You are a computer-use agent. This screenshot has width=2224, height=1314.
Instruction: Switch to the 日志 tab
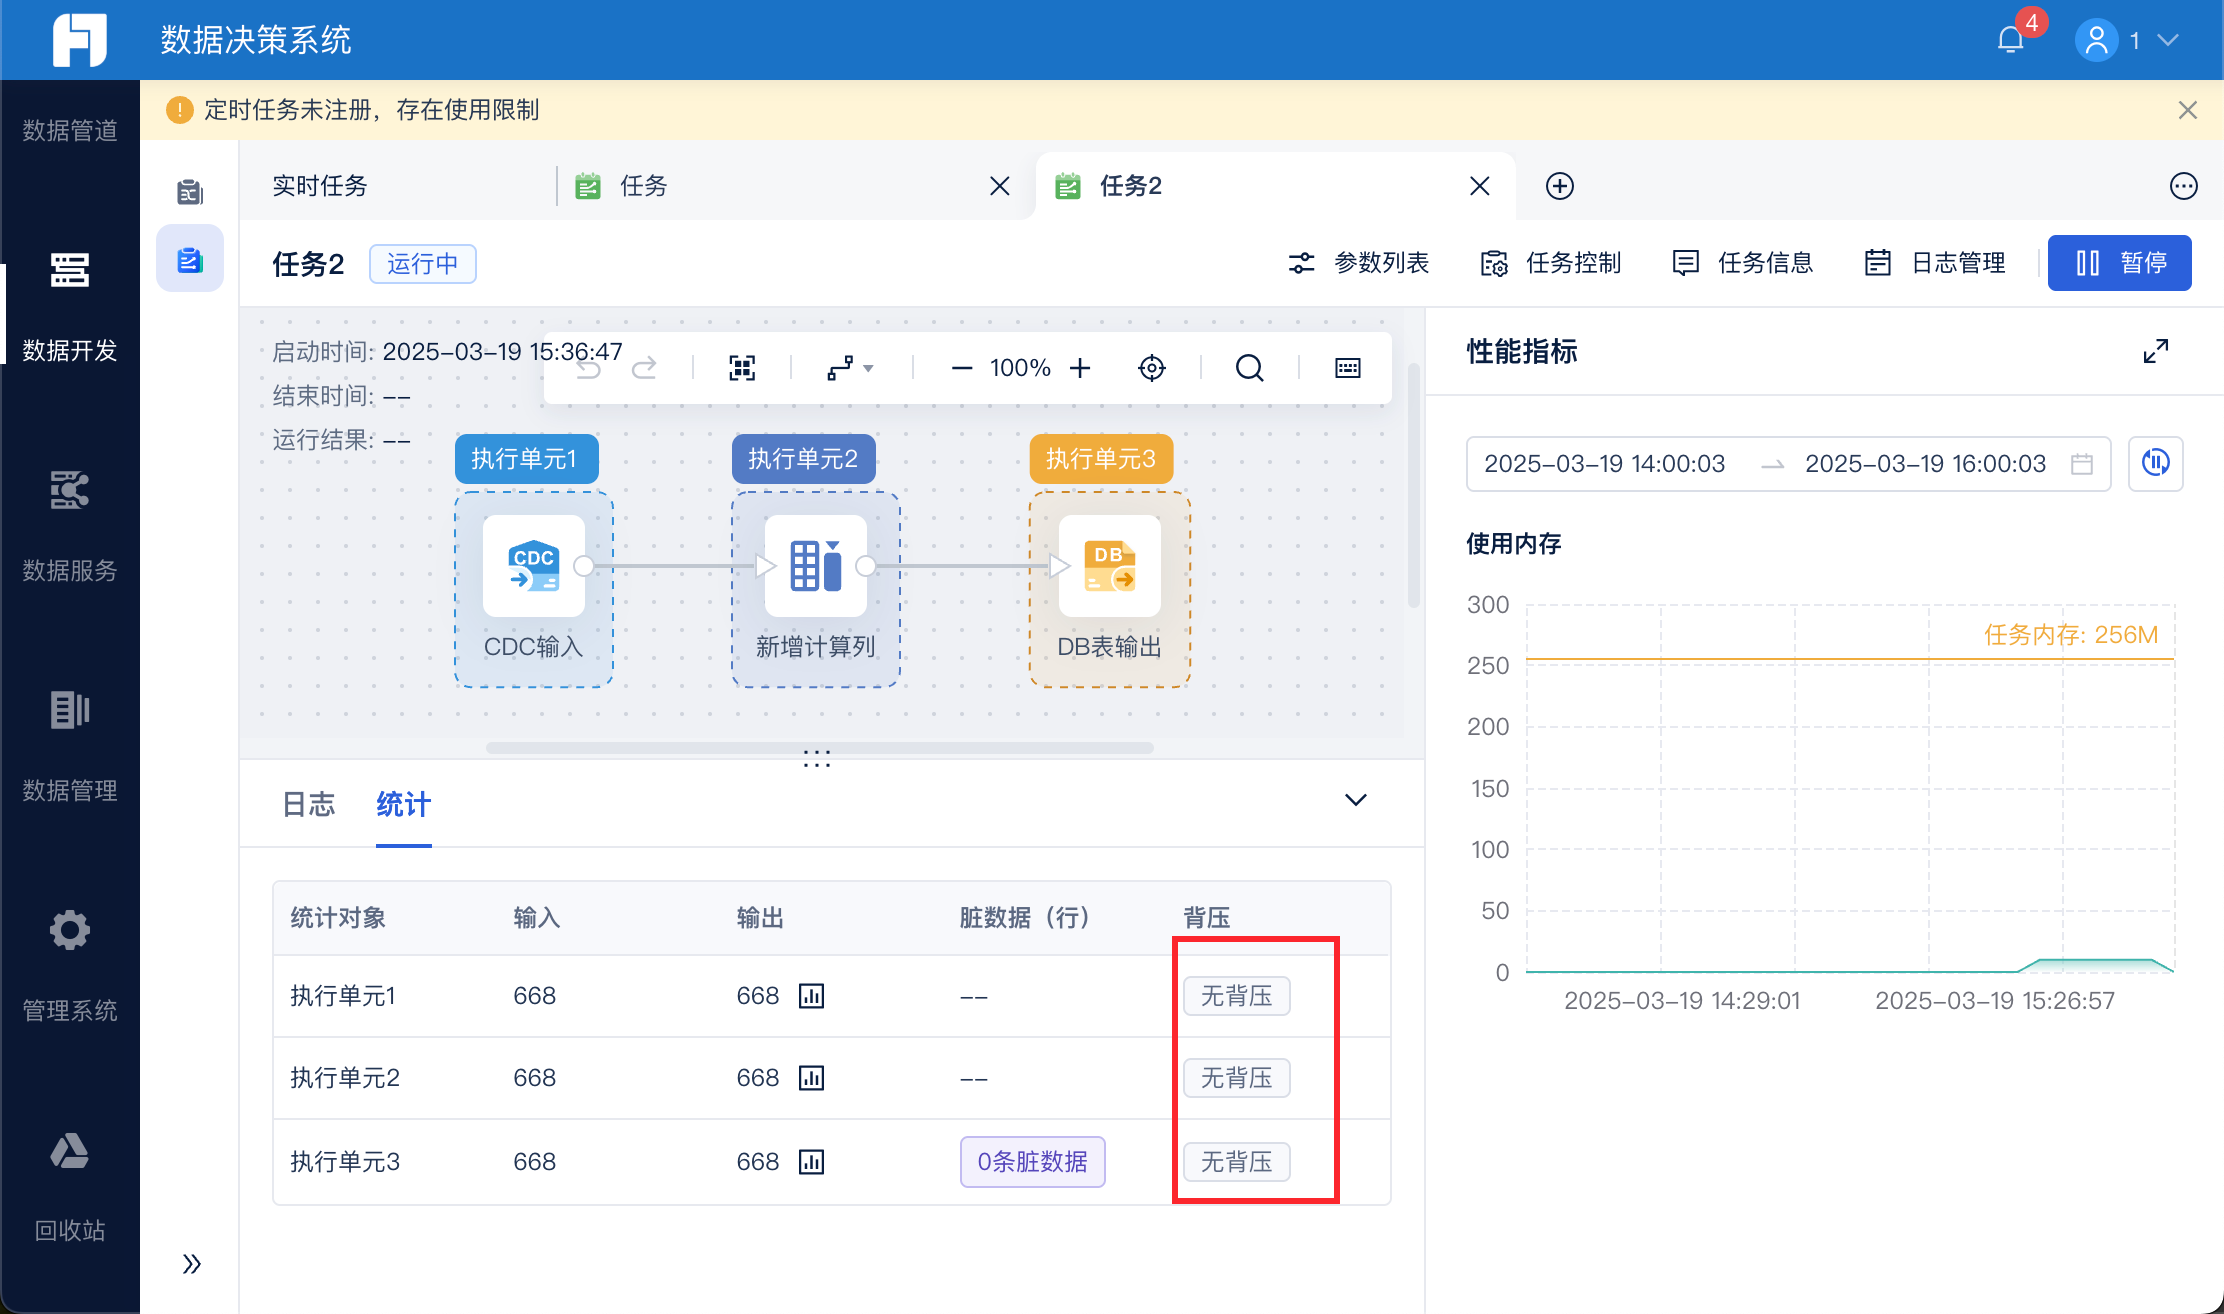tap(308, 805)
